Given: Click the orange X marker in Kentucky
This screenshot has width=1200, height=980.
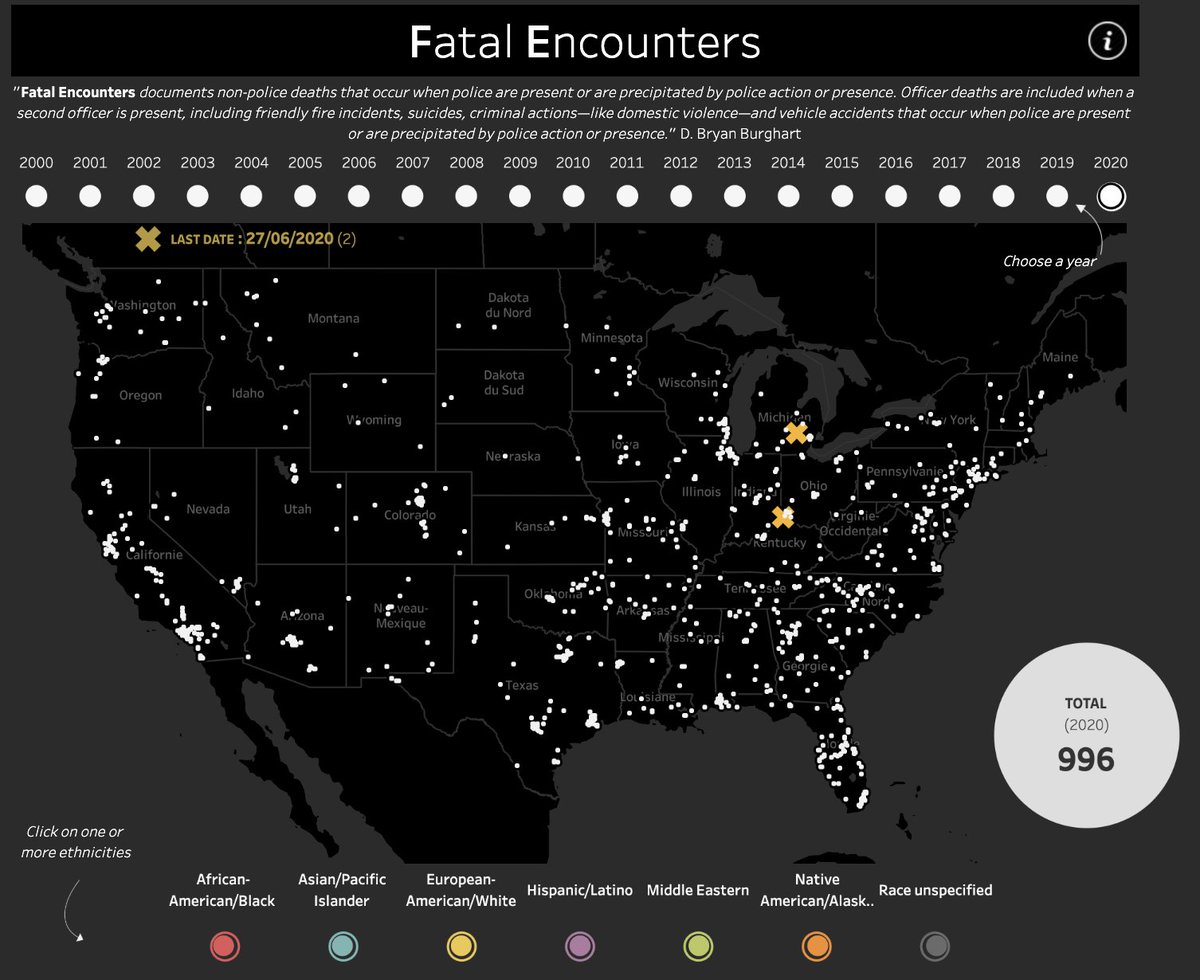Looking at the screenshot, I should pos(783,518).
